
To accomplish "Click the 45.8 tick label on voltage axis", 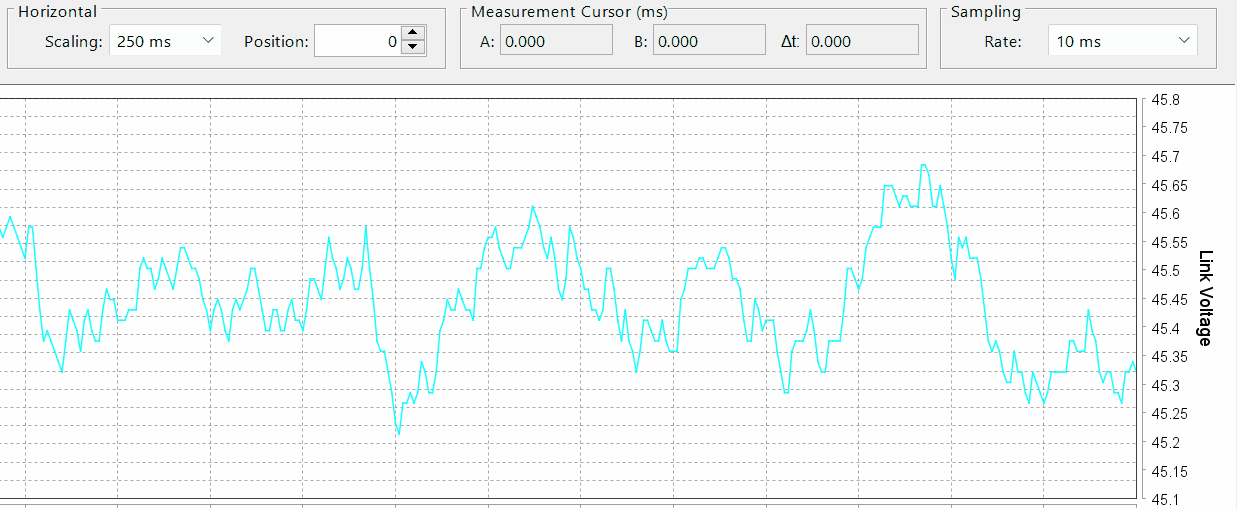I will pos(1165,100).
